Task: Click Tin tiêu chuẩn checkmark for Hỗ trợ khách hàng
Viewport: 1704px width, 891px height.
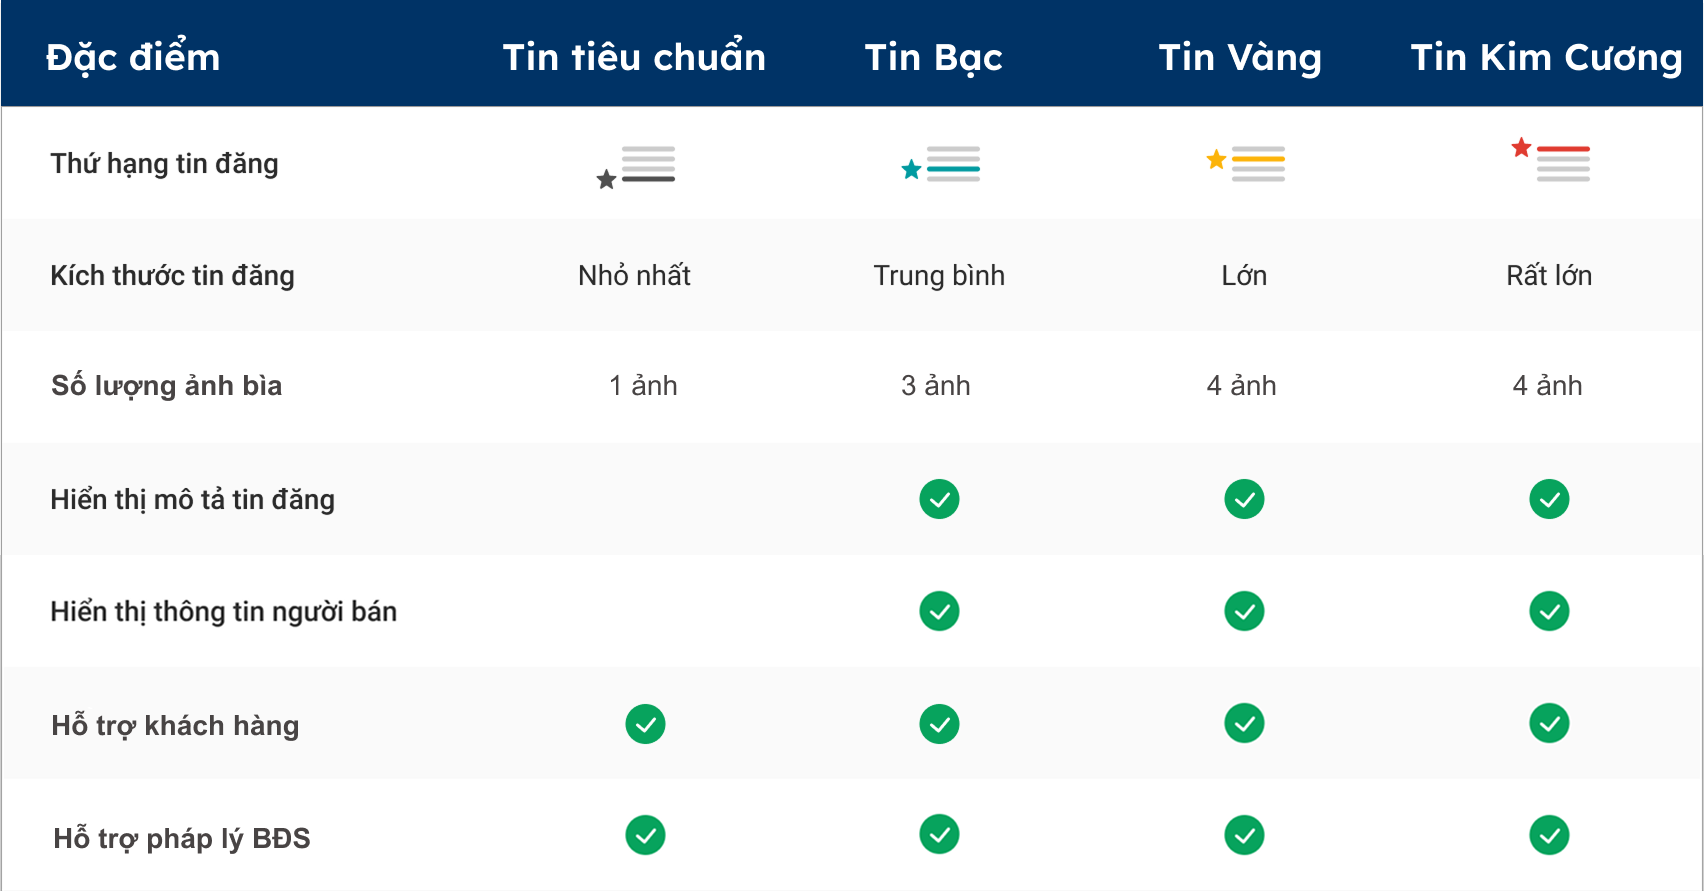Action: (x=645, y=724)
